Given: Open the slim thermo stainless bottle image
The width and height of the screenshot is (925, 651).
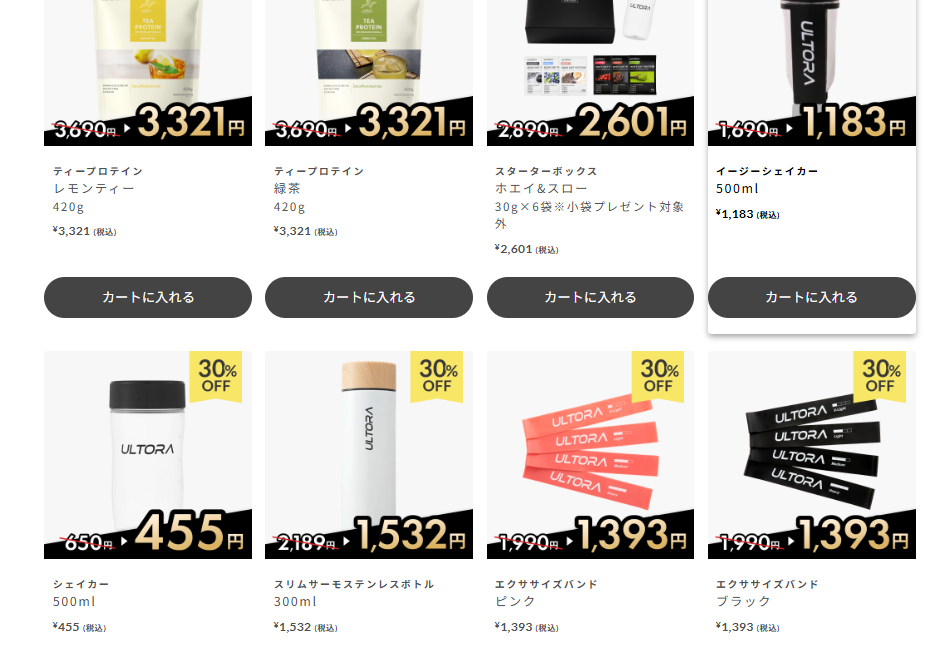Looking at the screenshot, I should pyautogui.click(x=369, y=455).
